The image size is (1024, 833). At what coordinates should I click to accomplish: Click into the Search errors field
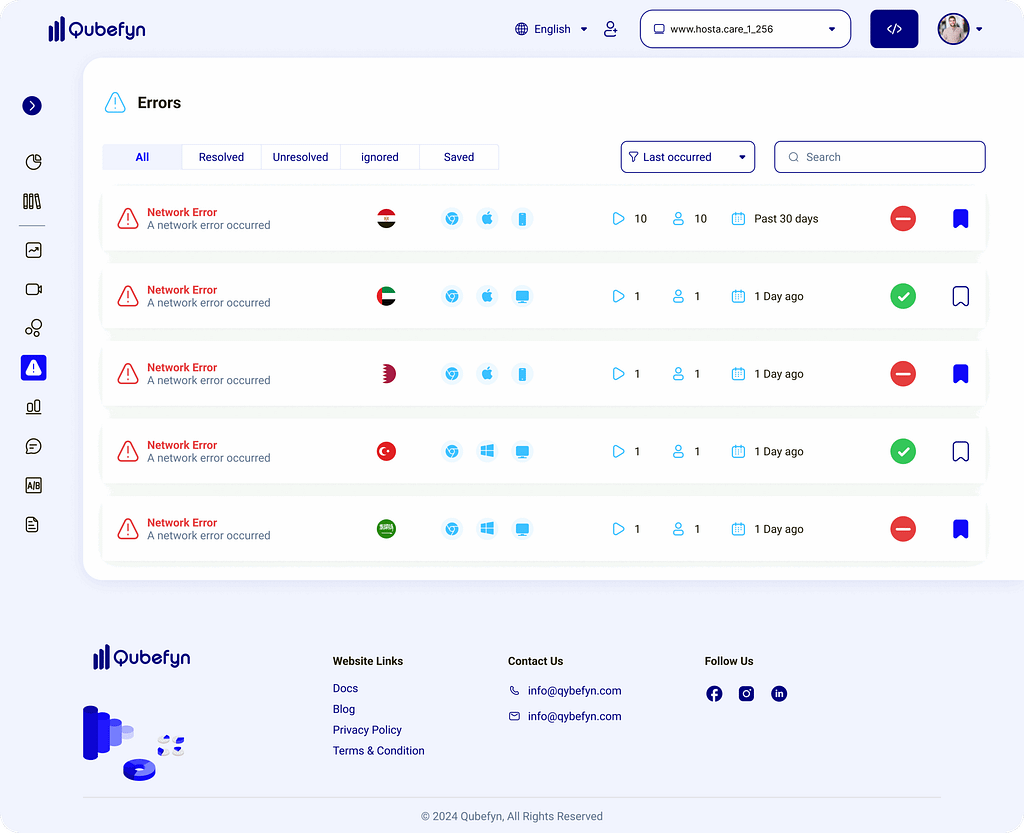(880, 157)
